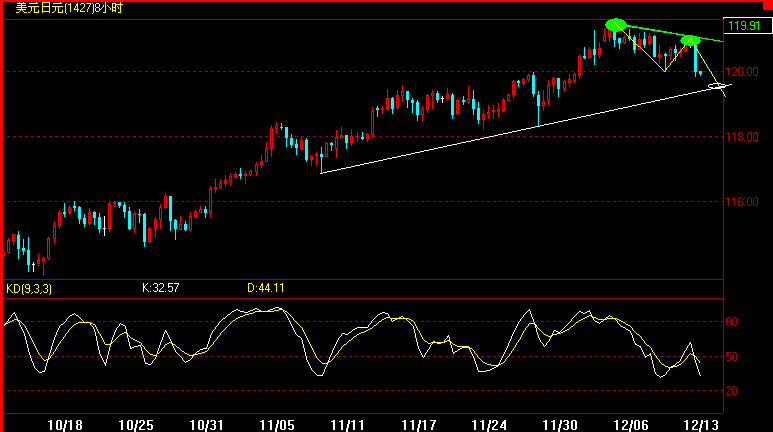Select the first green peak marker
The width and height of the screenshot is (773, 432).
[616, 25]
